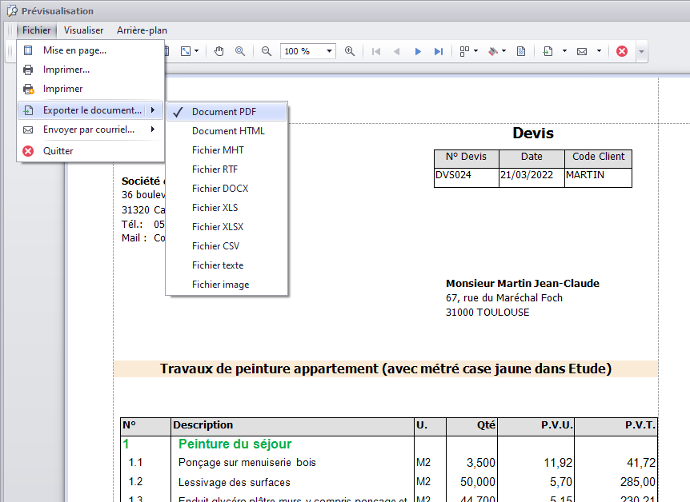Go to first page arrow
This screenshot has width=690, height=502.
point(376,51)
